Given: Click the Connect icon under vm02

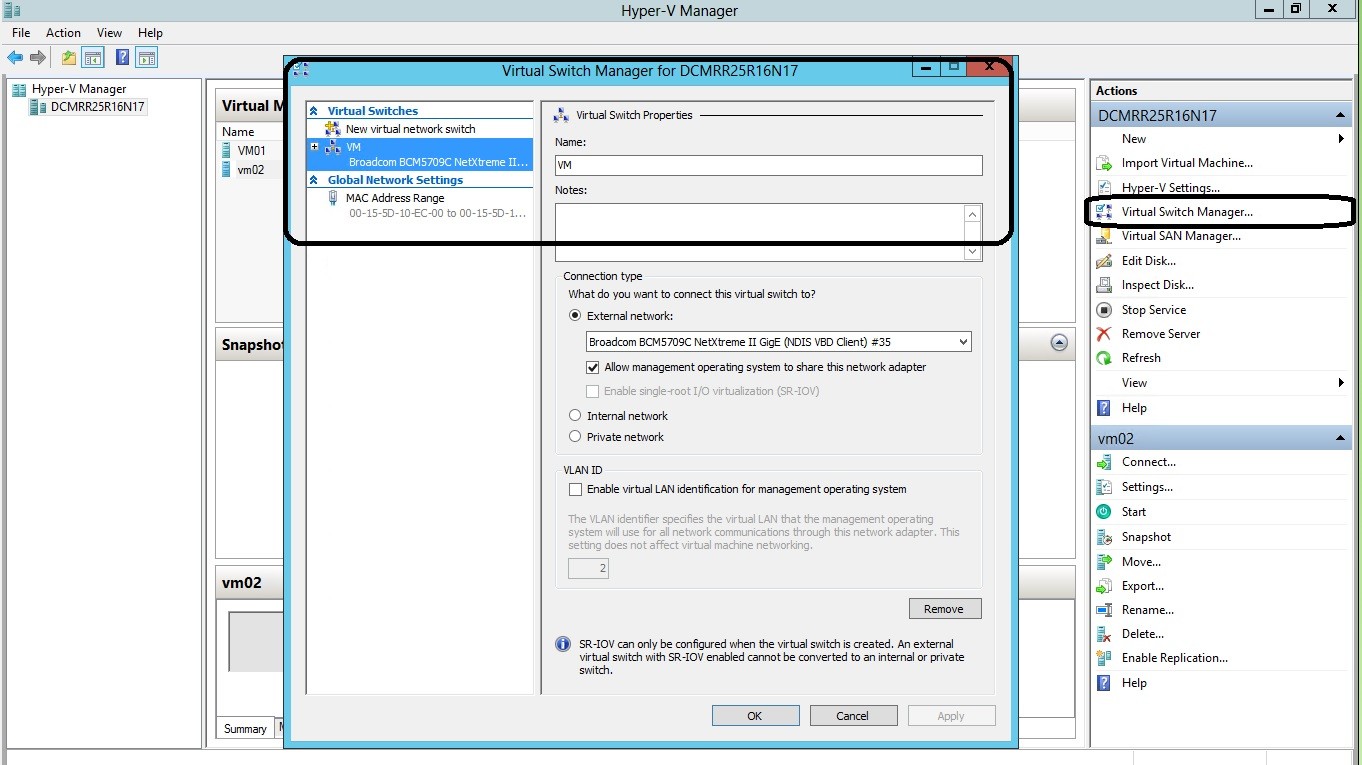Looking at the screenshot, I should 1104,462.
